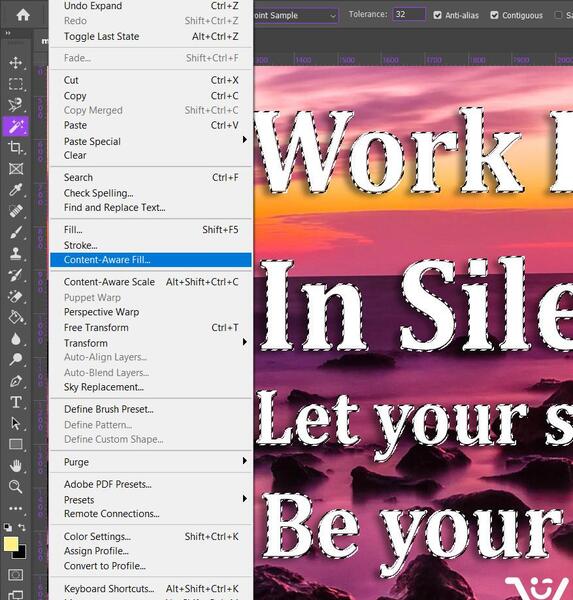The height and width of the screenshot is (600, 573).
Task: Choose Free Transform
Action: [151, 328]
